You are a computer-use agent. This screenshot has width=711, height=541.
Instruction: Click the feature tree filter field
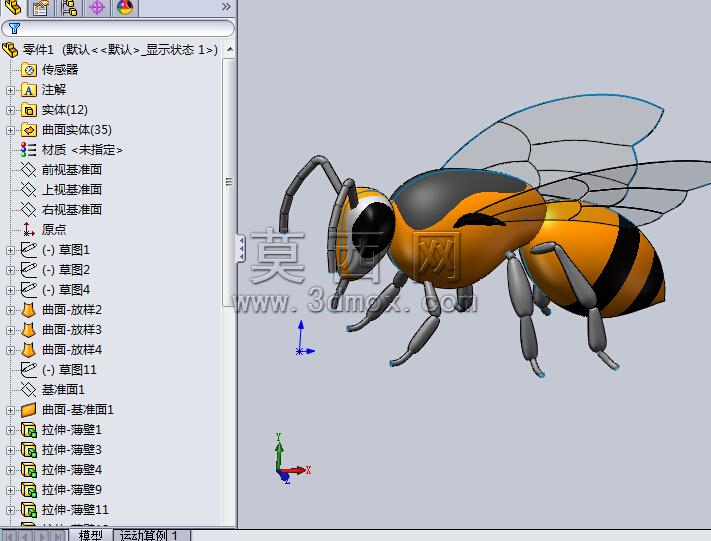118,29
